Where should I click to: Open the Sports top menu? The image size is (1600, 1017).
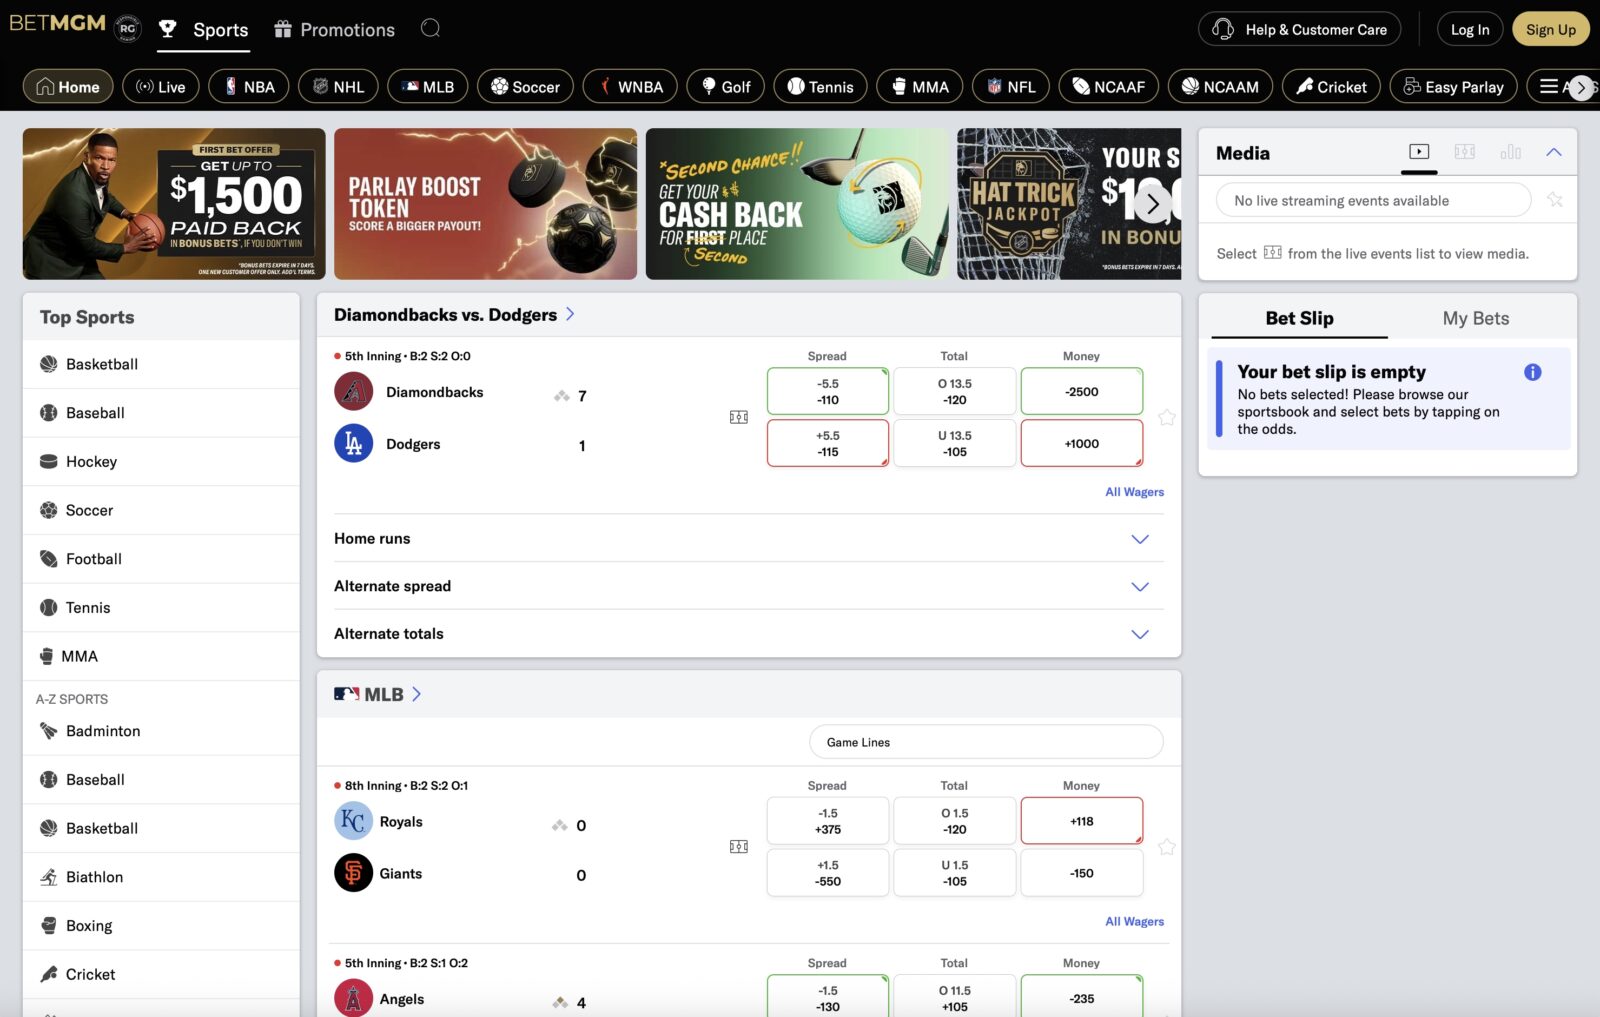pyautogui.click(x=204, y=30)
